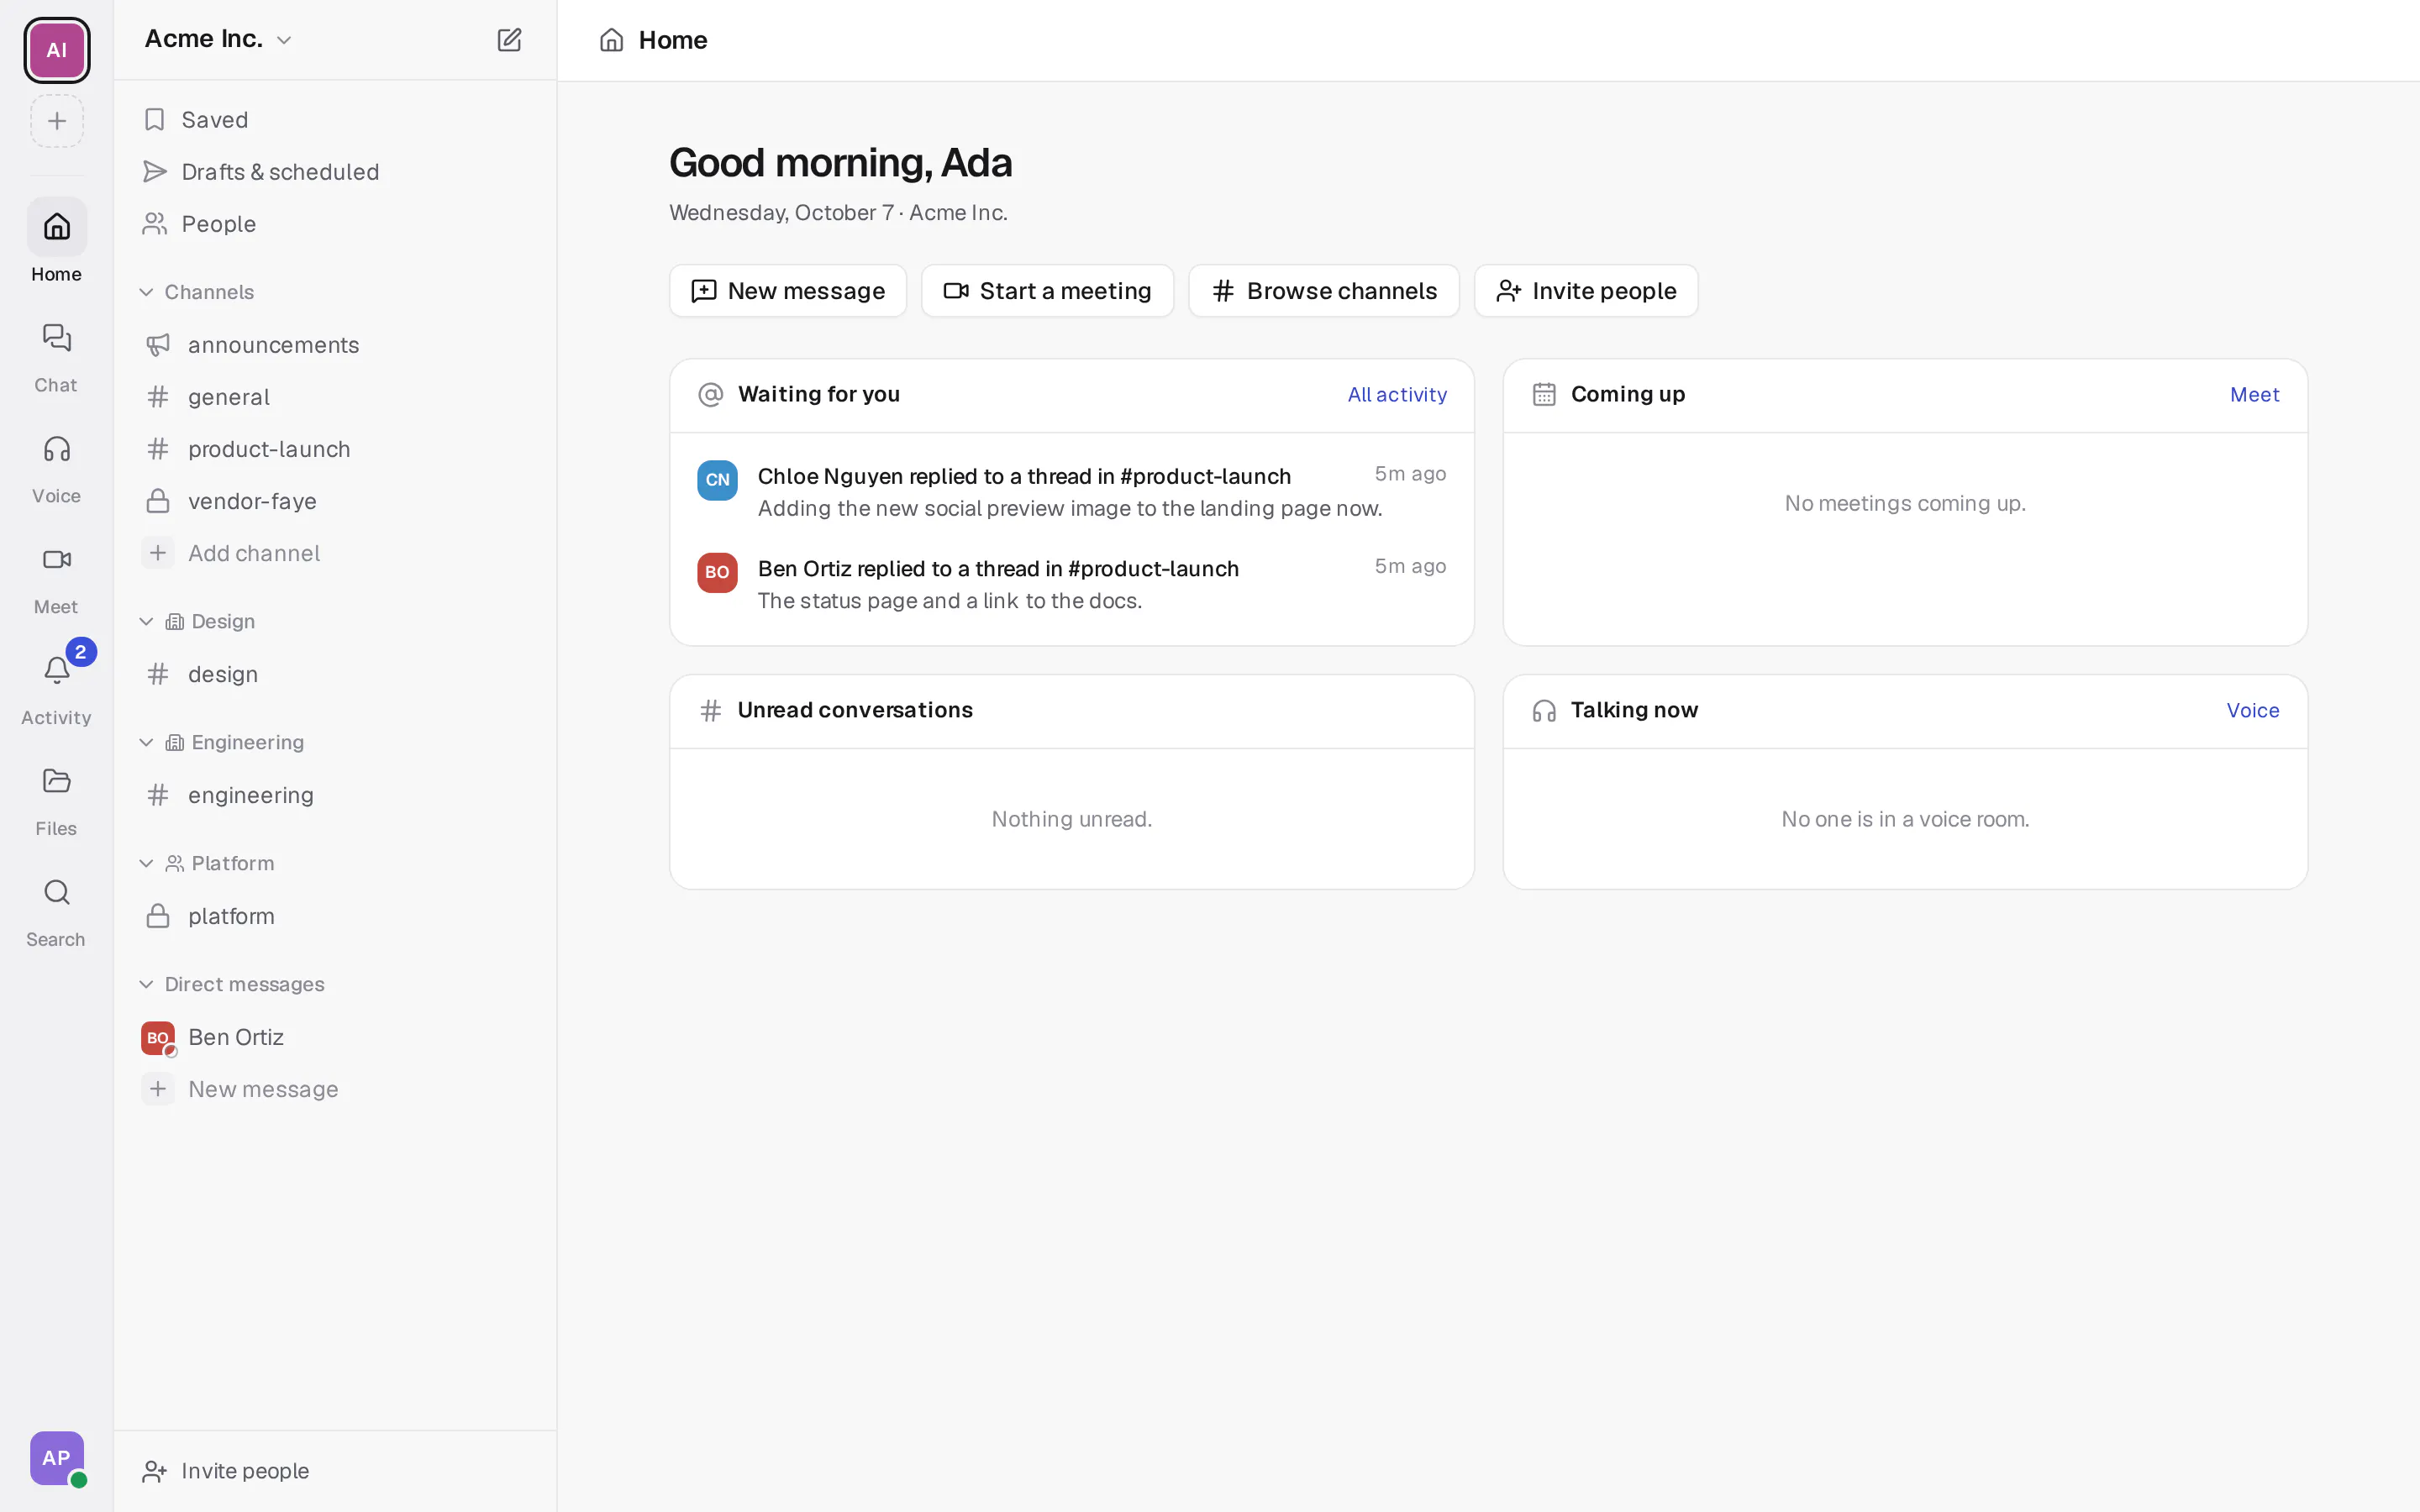Open the Files section in rail
Viewport: 2420px width, 1512px height.
click(57, 801)
